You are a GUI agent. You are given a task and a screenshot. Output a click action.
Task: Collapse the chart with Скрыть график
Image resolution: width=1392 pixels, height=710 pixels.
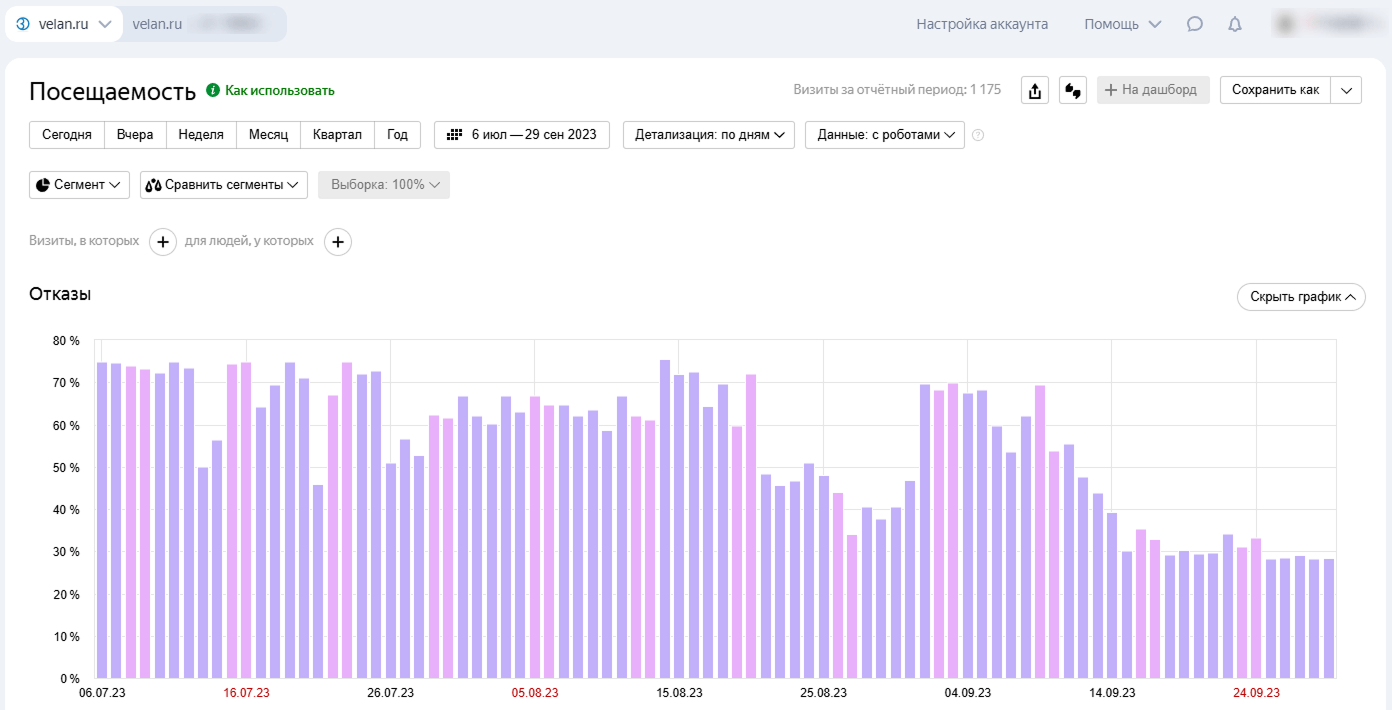point(1301,297)
